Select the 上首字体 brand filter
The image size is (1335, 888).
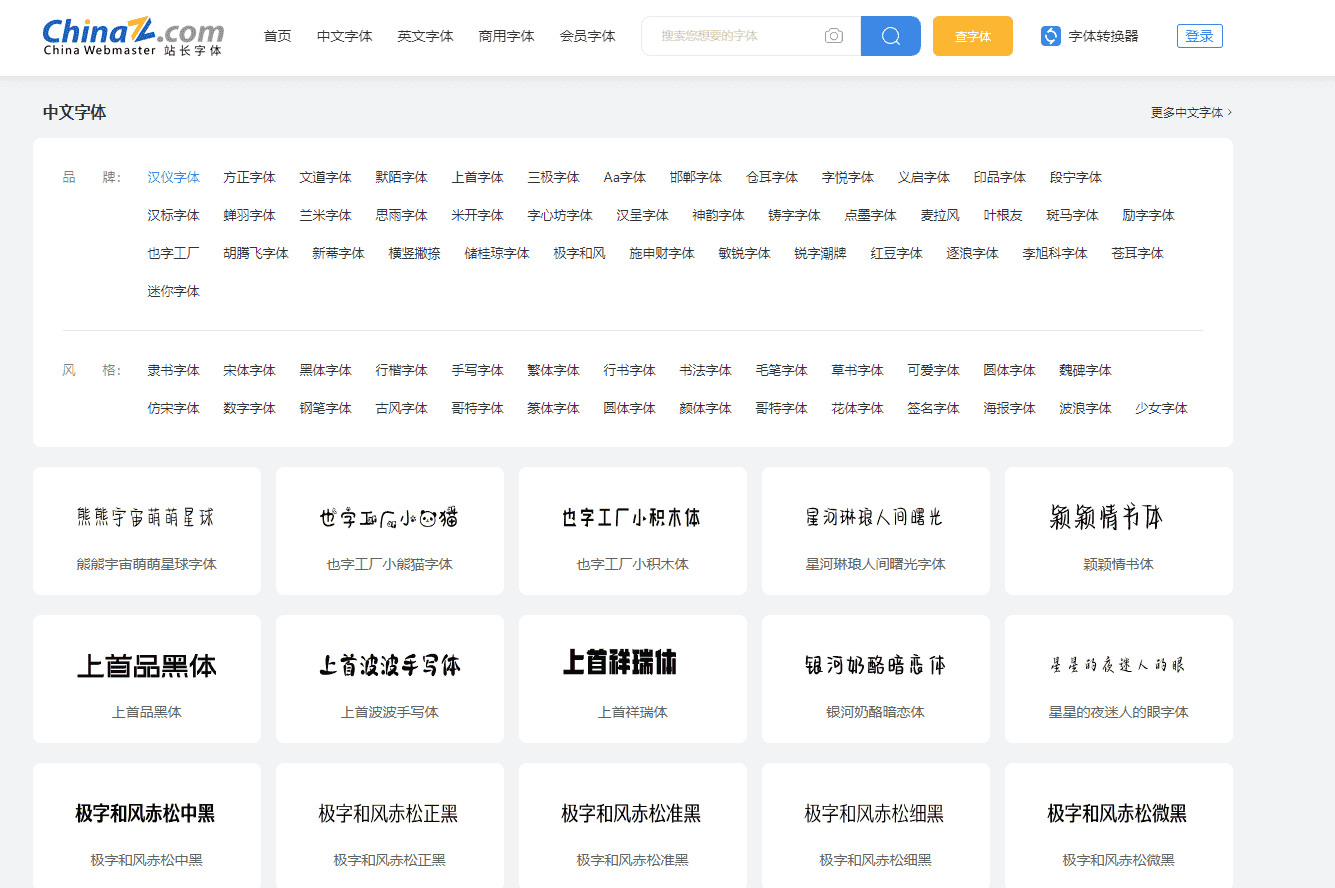coord(478,177)
